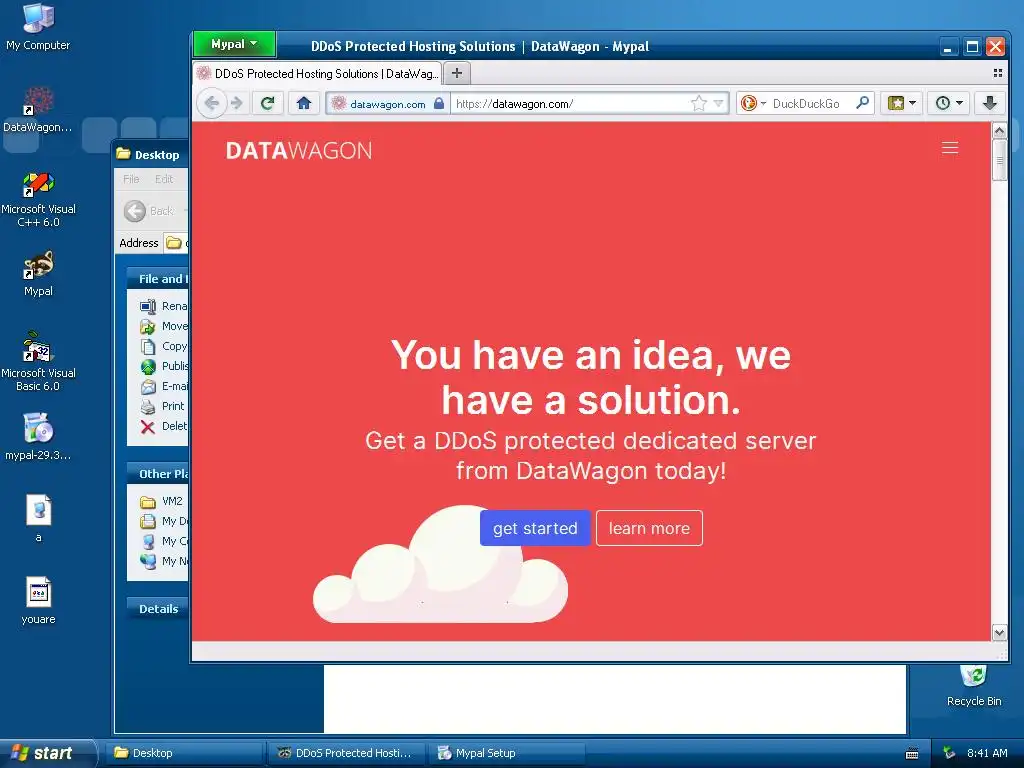Click E-mail task in Desktop window
This screenshot has width=1024, height=768.
(x=164, y=386)
